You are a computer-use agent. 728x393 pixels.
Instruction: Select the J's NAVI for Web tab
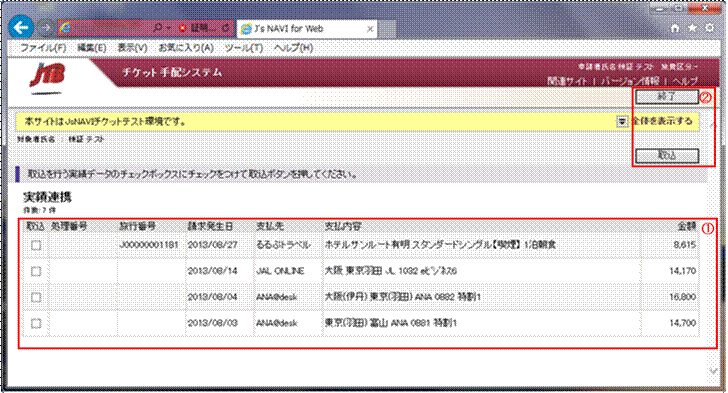coord(306,29)
